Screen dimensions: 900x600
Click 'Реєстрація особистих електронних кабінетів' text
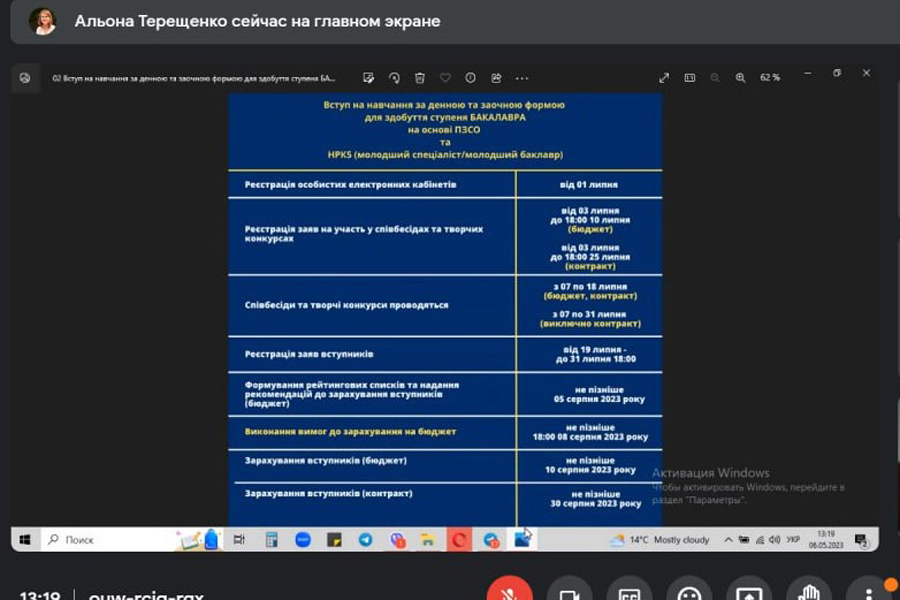coord(350,184)
